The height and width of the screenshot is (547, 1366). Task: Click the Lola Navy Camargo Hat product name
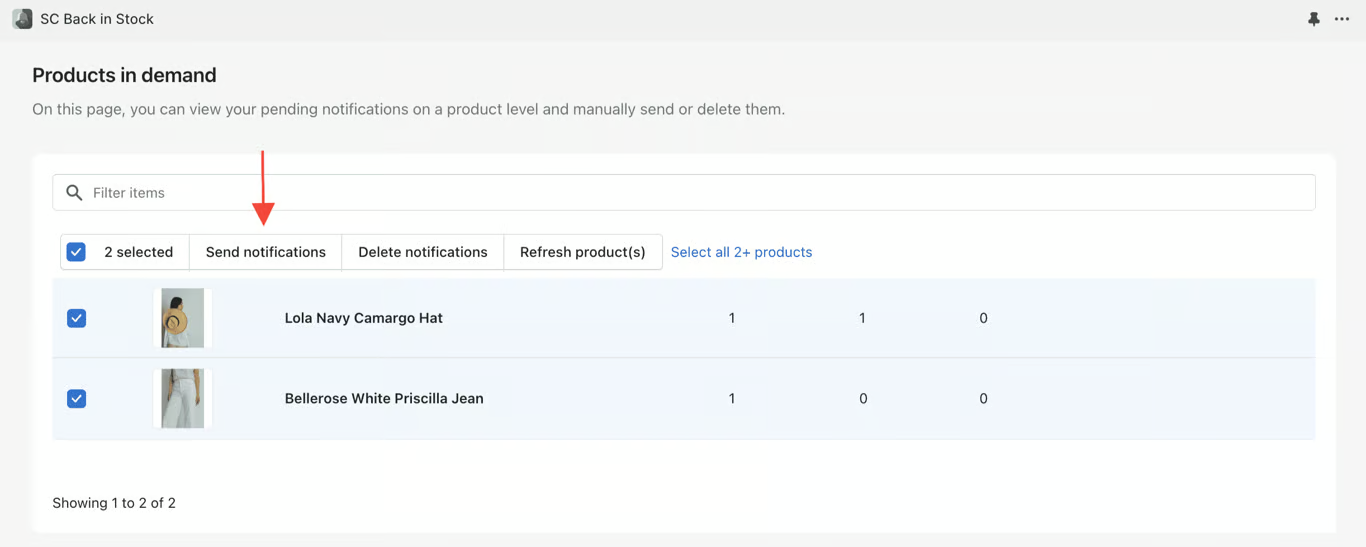coord(363,318)
